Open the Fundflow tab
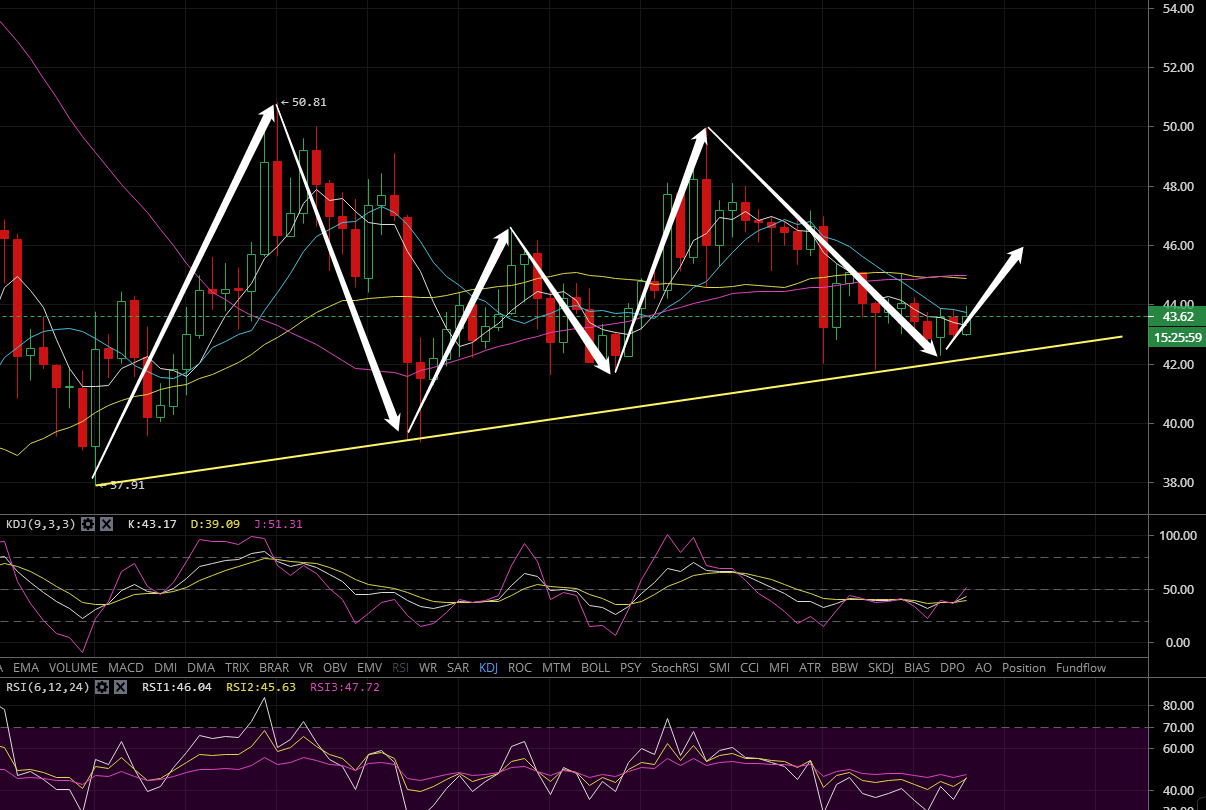1206x810 pixels. [x=1081, y=667]
